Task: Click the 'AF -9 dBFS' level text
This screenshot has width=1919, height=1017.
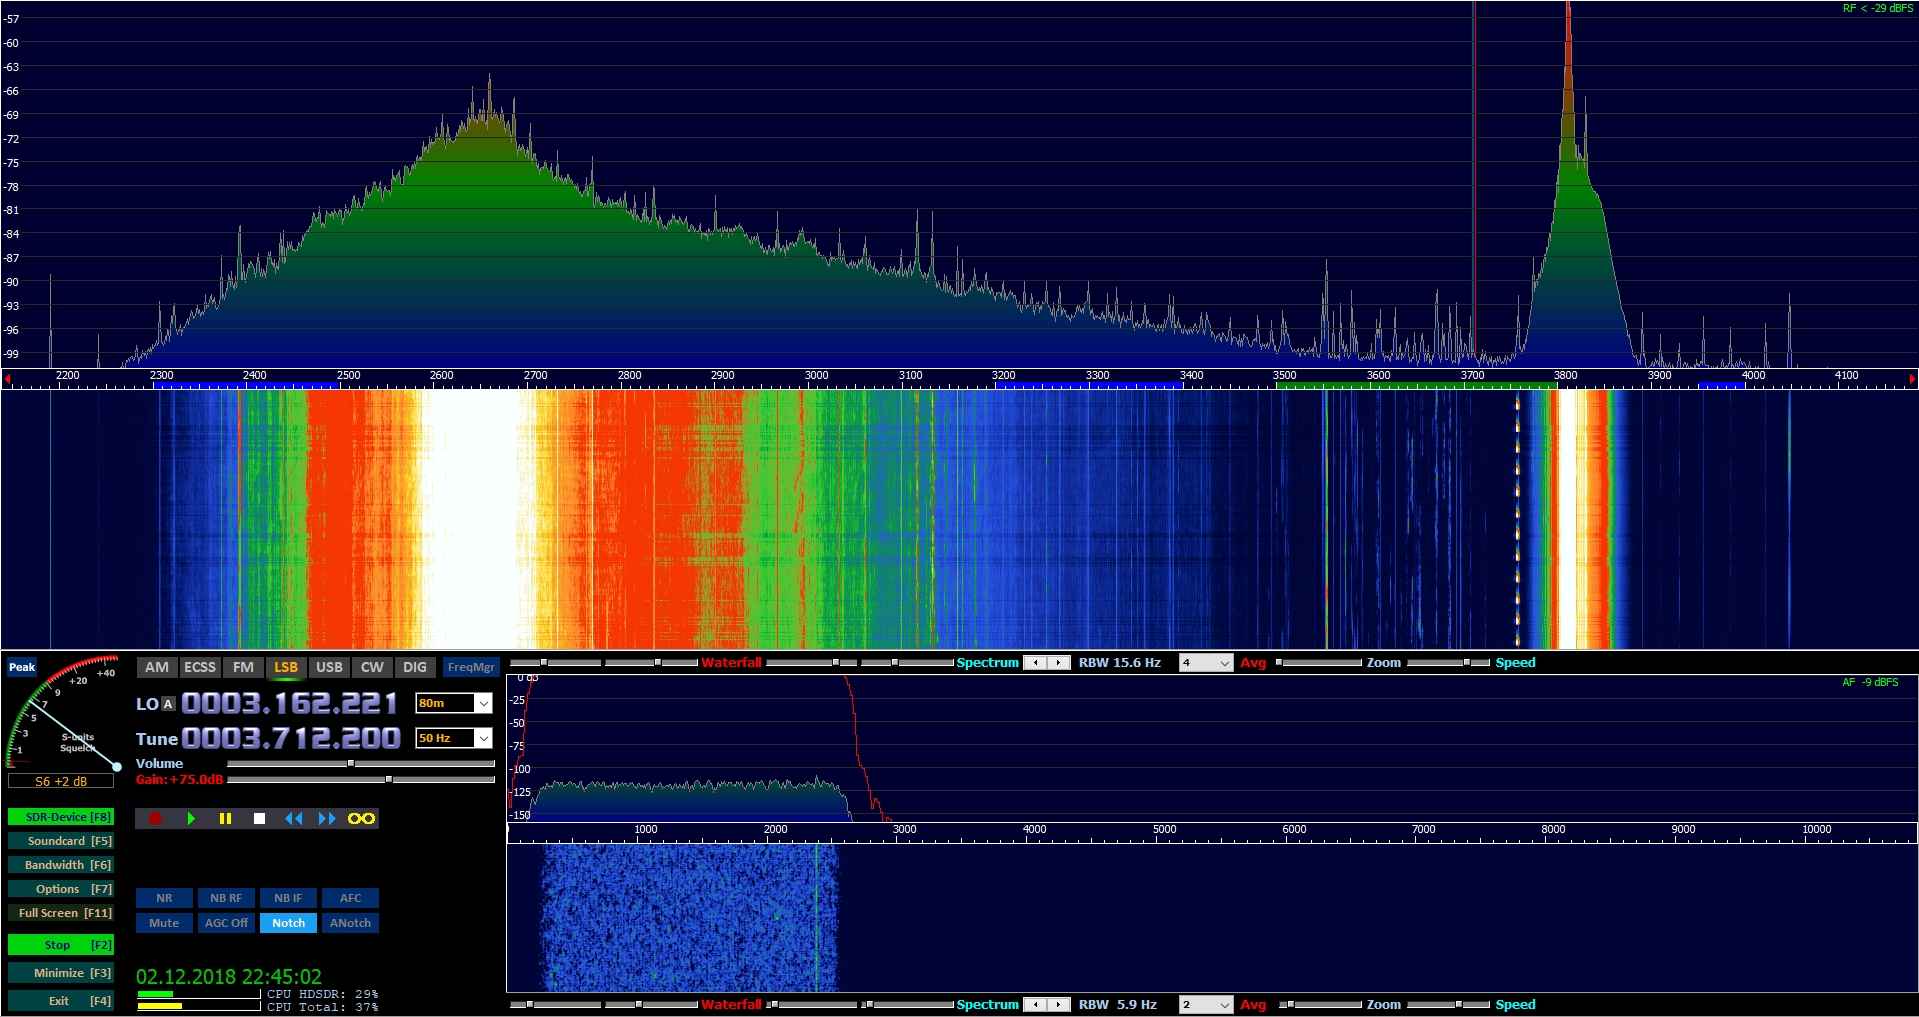Action: [1870, 682]
